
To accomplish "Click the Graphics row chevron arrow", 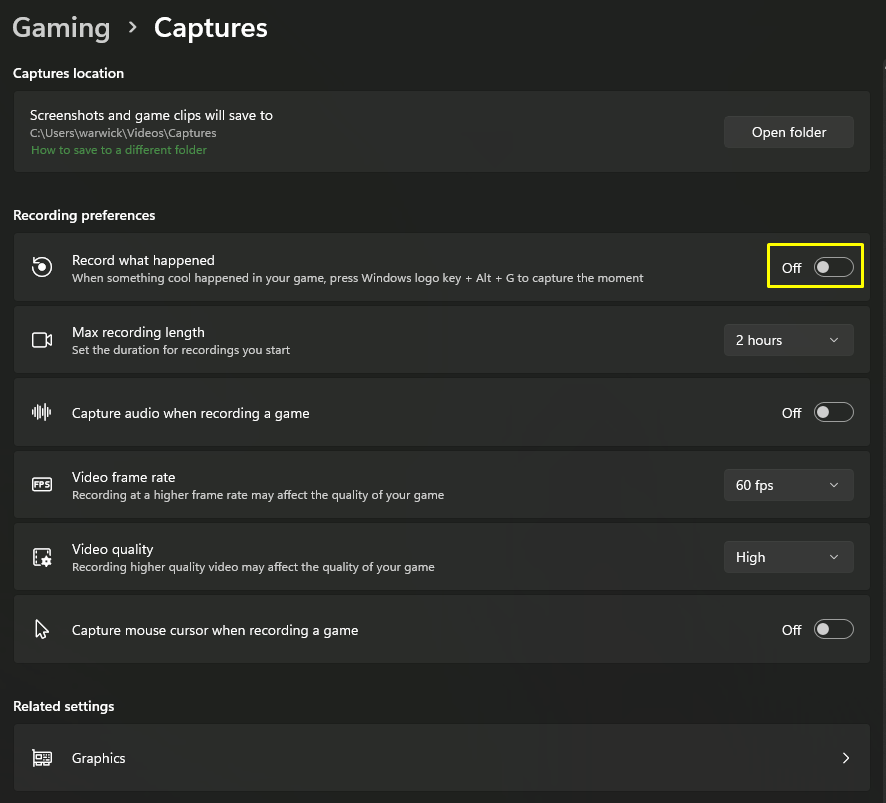I will pyautogui.click(x=846, y=758).
